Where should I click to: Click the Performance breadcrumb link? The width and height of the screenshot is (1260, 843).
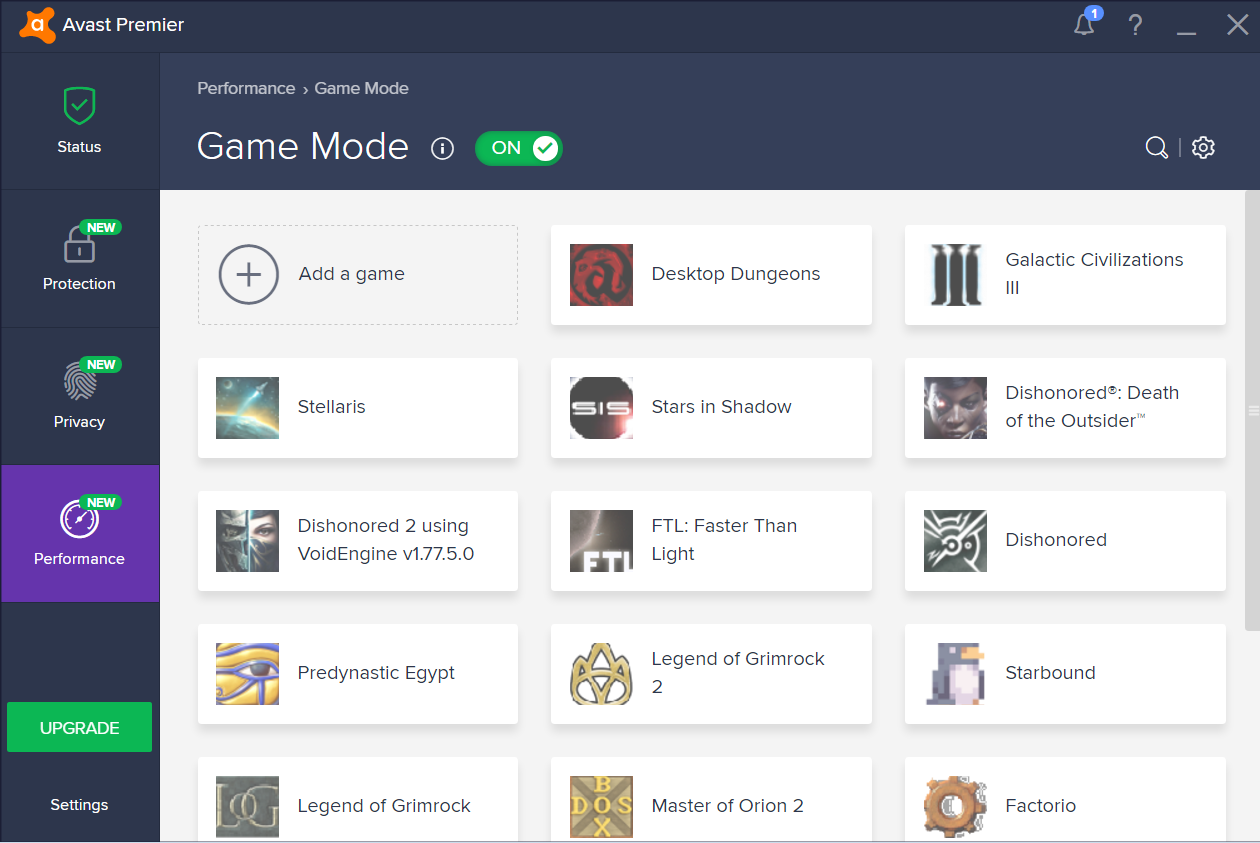click(x=246, y=88)
